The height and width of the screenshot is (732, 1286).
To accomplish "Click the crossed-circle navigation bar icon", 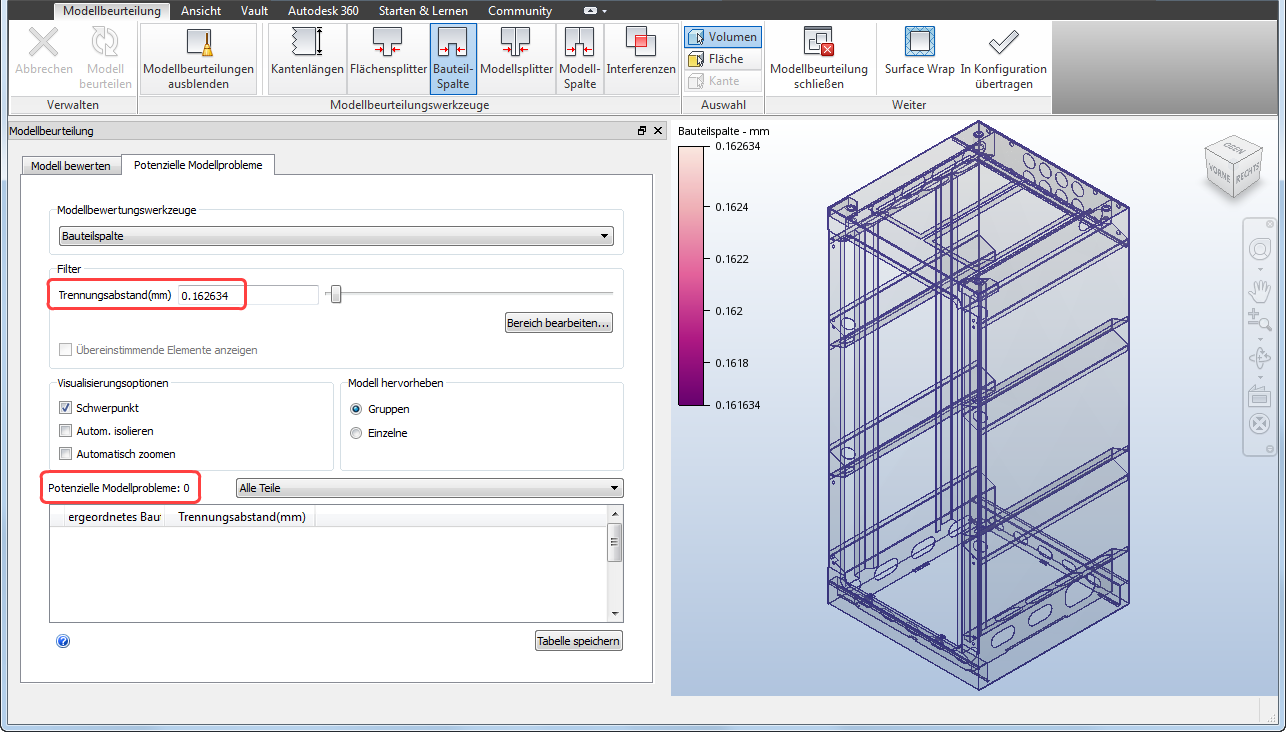I will [x=1260, y=424].
